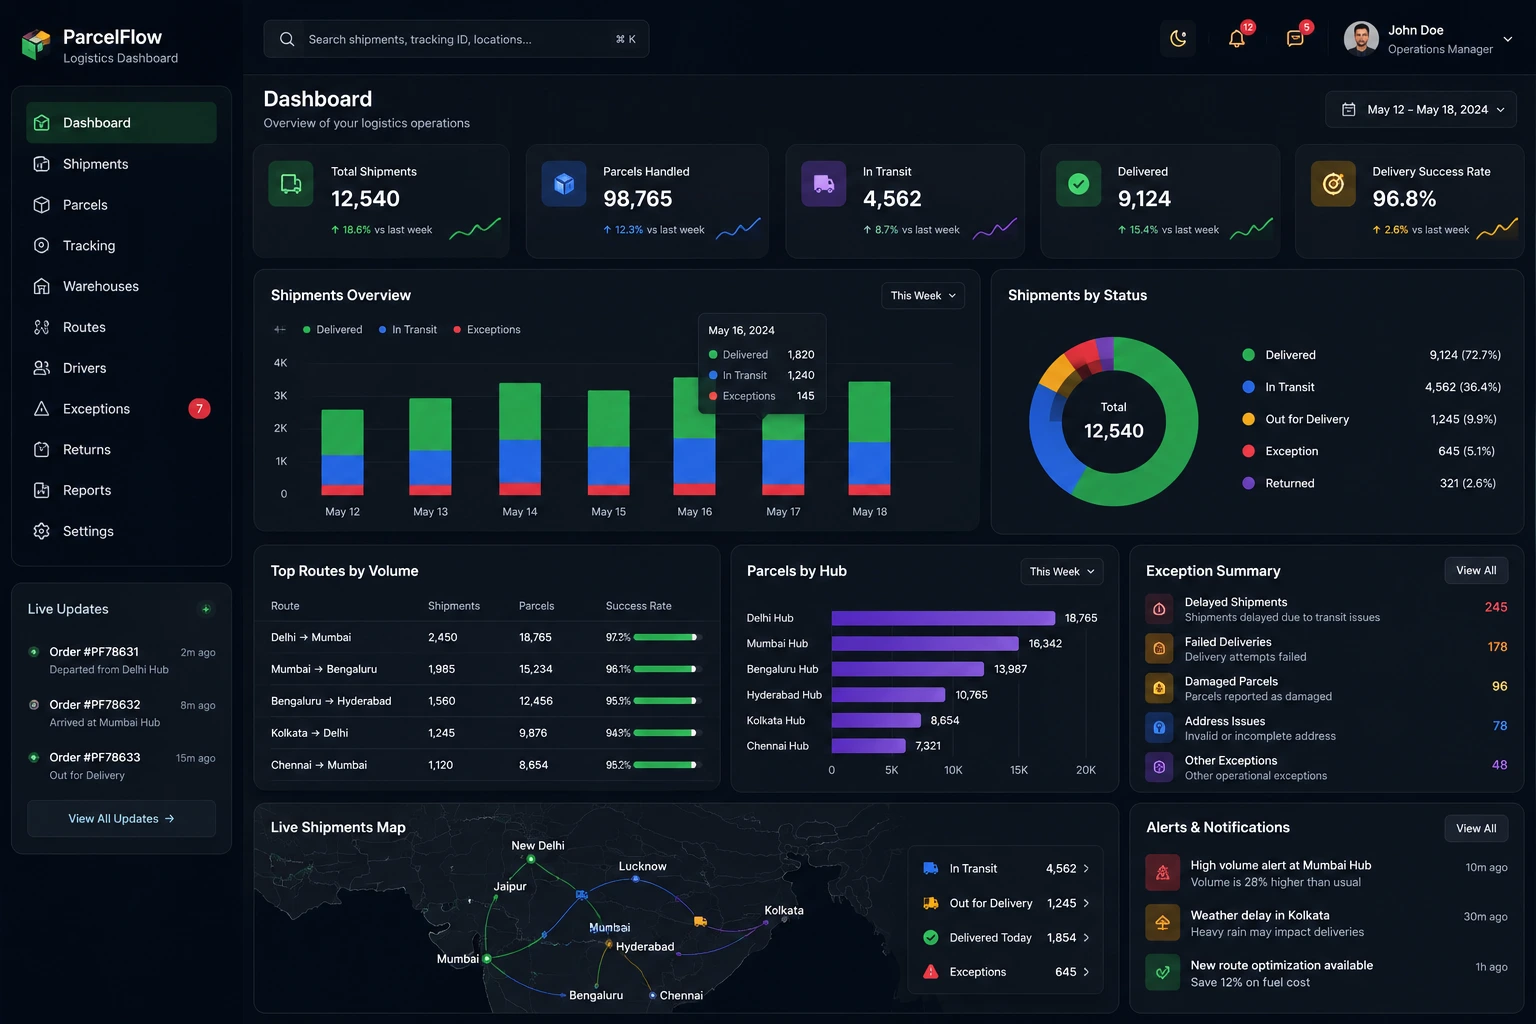Click View All Updates link

click(x=121, y=819)
